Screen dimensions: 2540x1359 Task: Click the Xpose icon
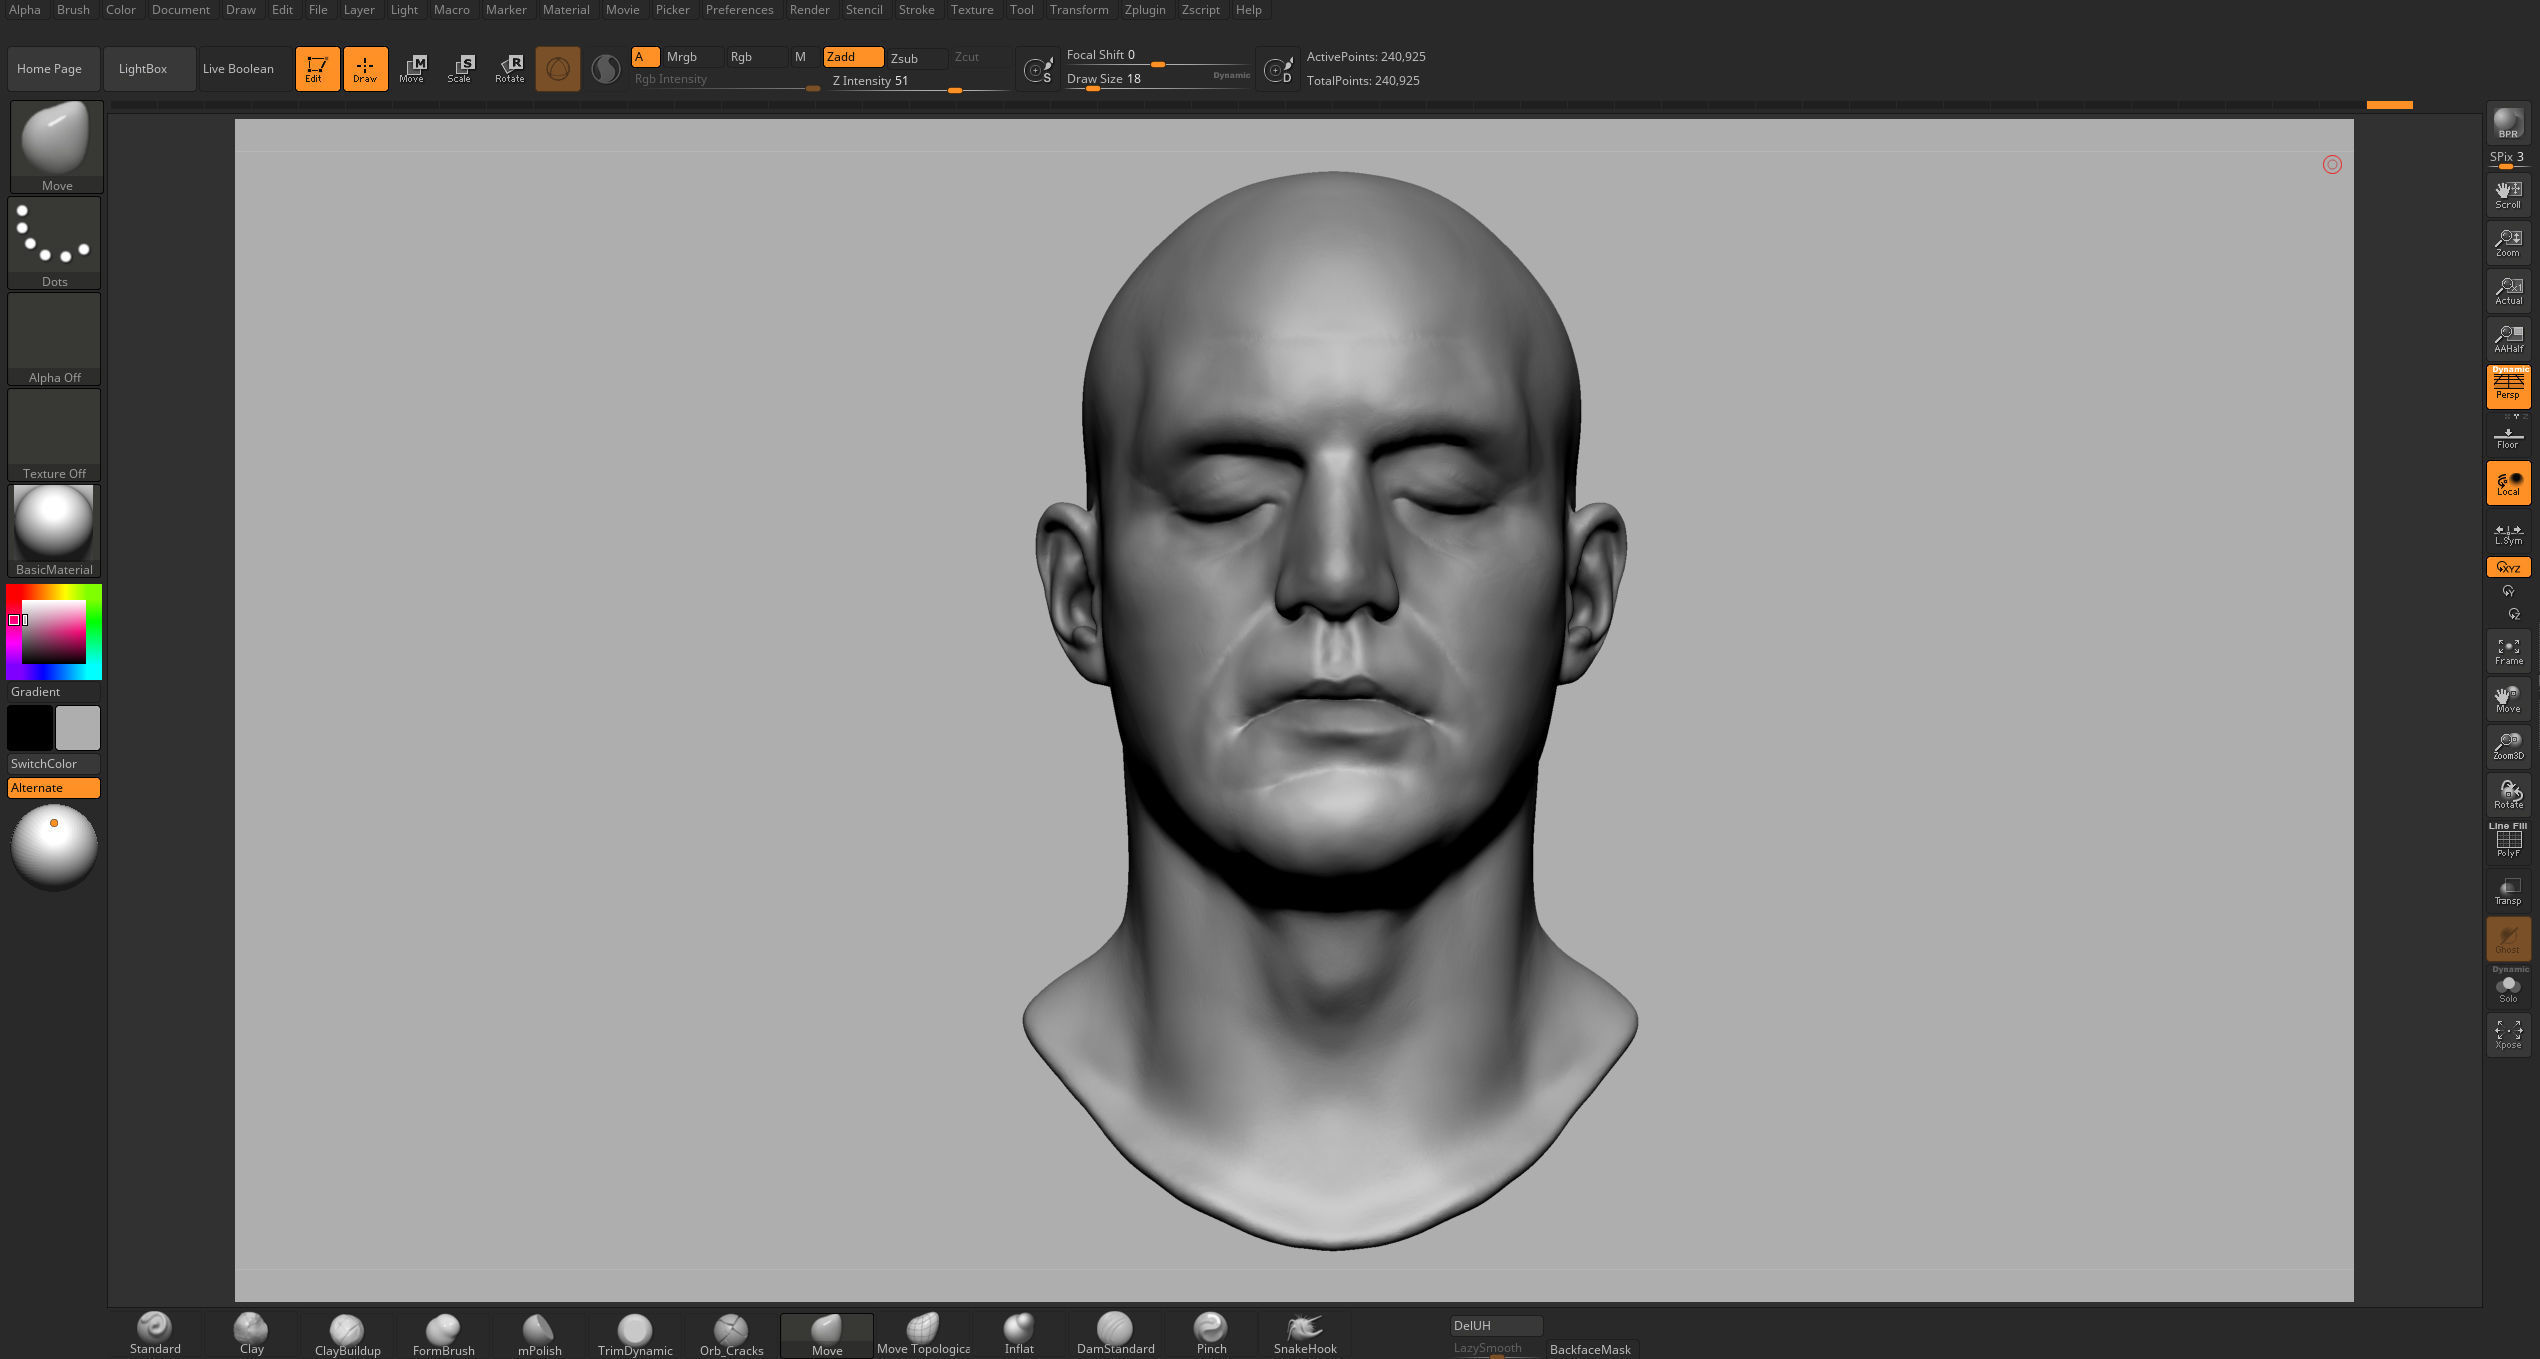(2508, 1035)
